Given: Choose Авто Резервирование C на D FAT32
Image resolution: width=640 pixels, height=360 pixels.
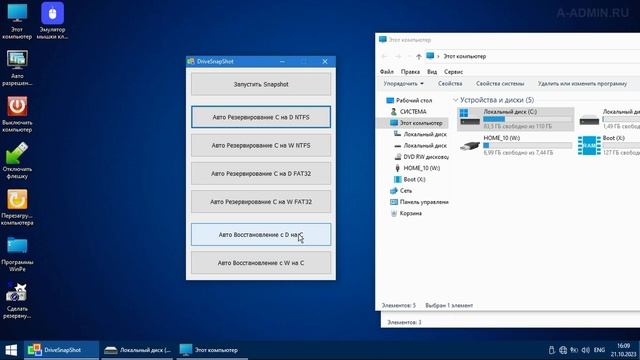Looking at the screenshot, I should pyautogui.click(x=261, y=173).
